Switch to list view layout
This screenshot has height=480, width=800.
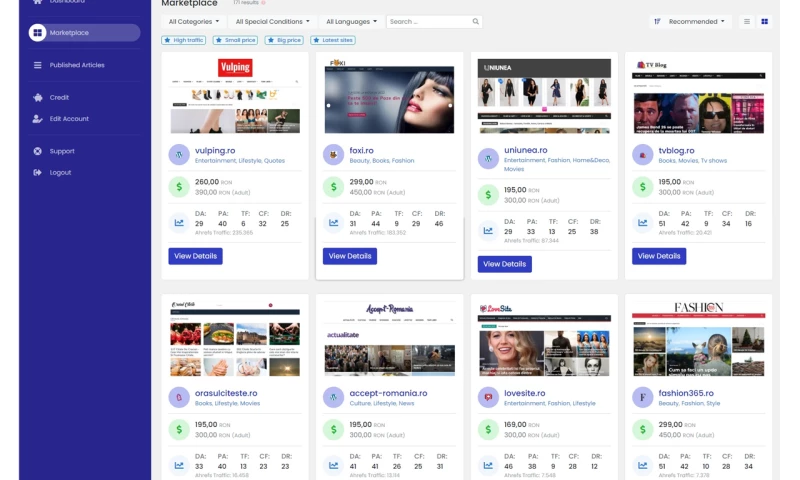(x=746, y=21)
